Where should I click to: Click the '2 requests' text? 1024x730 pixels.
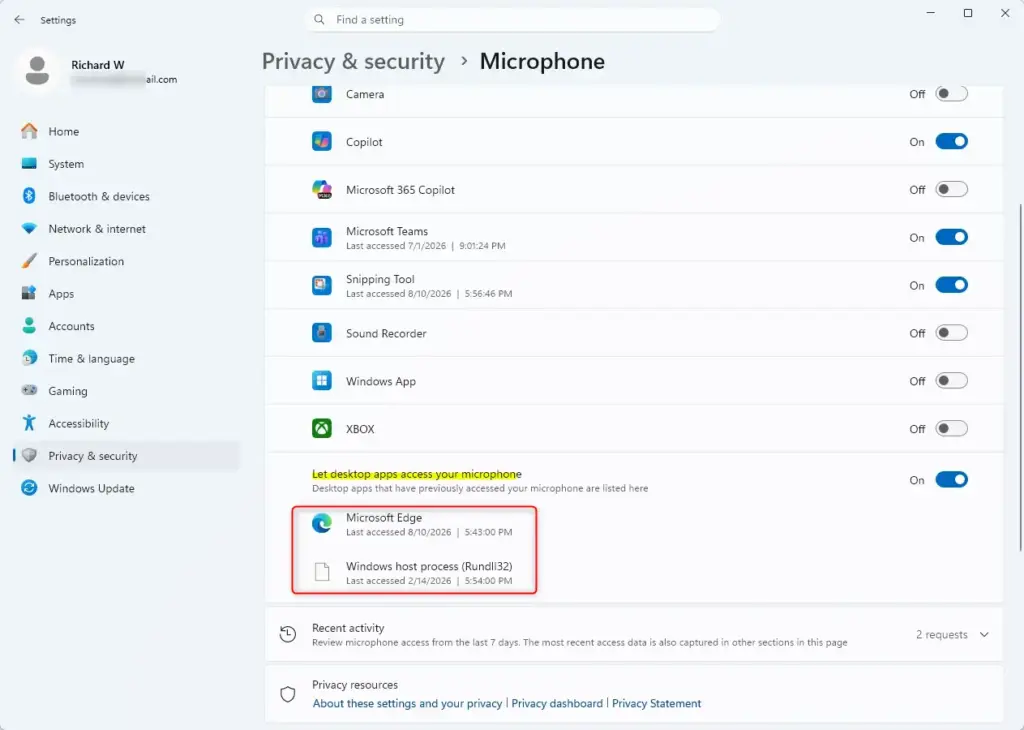[x=941, y=635]
